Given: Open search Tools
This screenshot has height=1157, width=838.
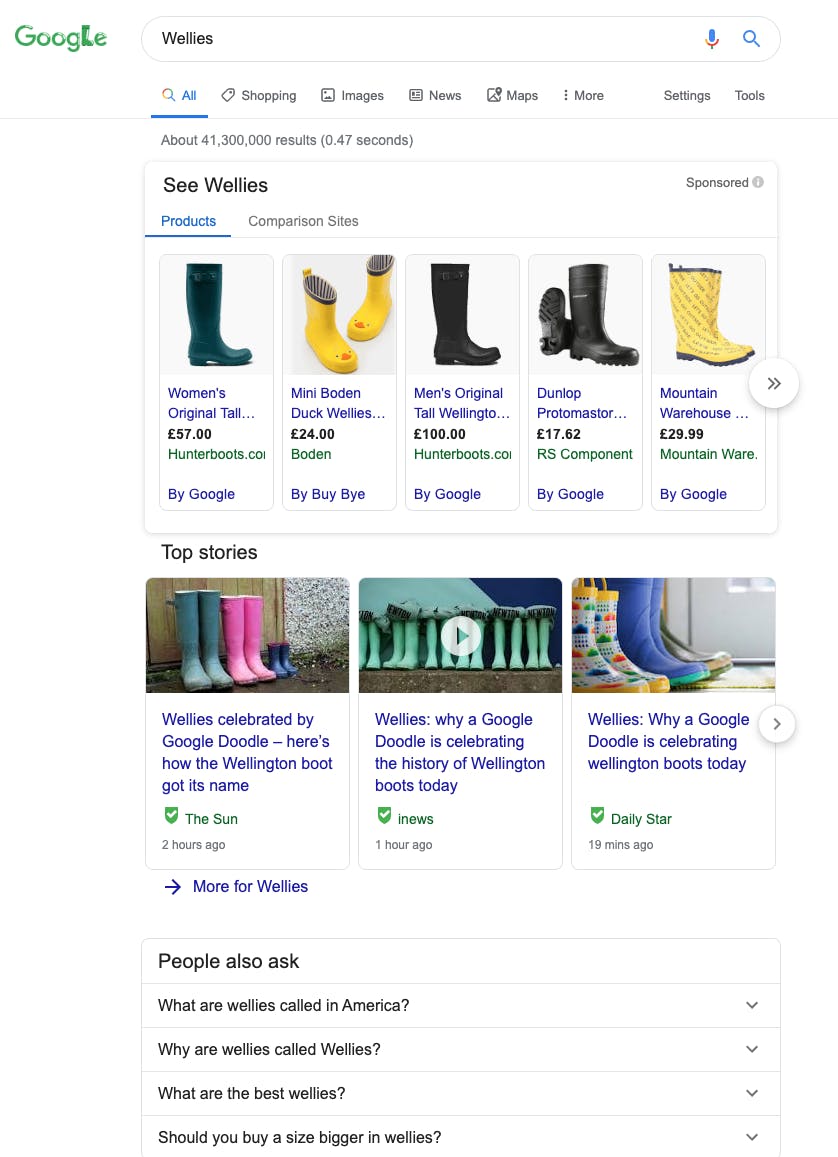Looking at the screenshot, I should (749, 95).
